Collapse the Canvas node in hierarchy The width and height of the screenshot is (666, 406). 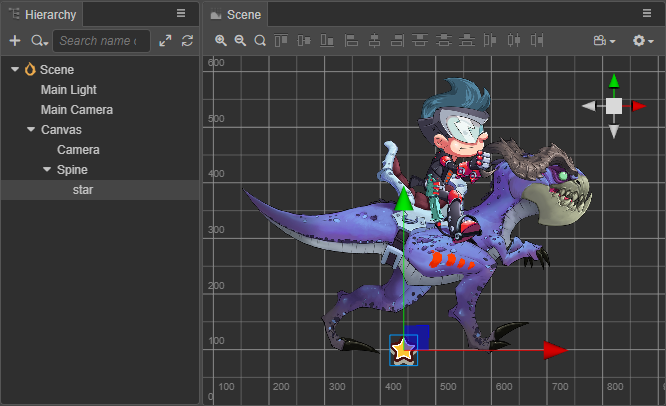pyautogui.click(x=31, y=130)
